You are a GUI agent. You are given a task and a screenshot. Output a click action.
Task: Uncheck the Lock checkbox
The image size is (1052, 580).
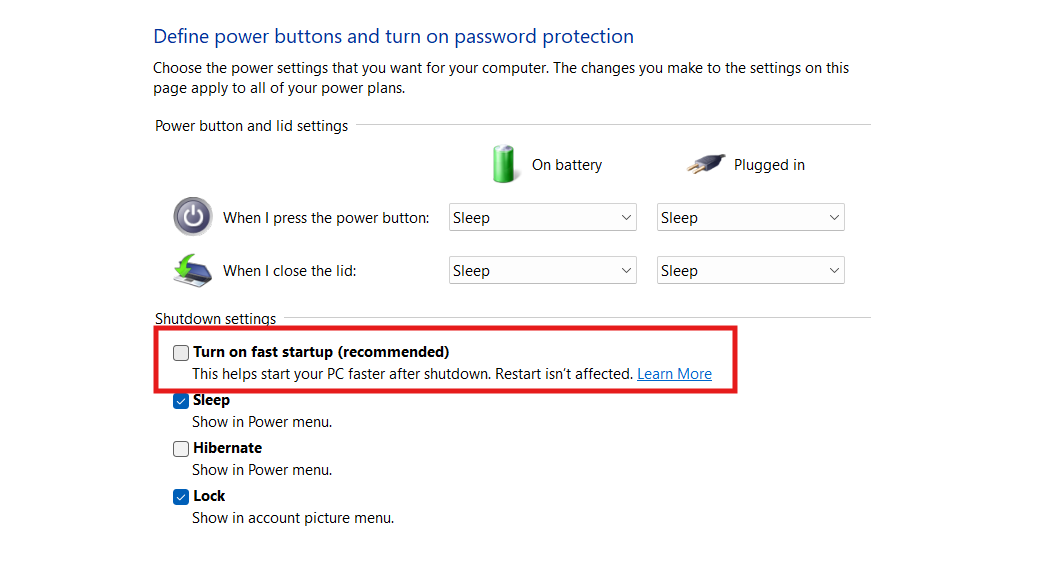(181, 497)
